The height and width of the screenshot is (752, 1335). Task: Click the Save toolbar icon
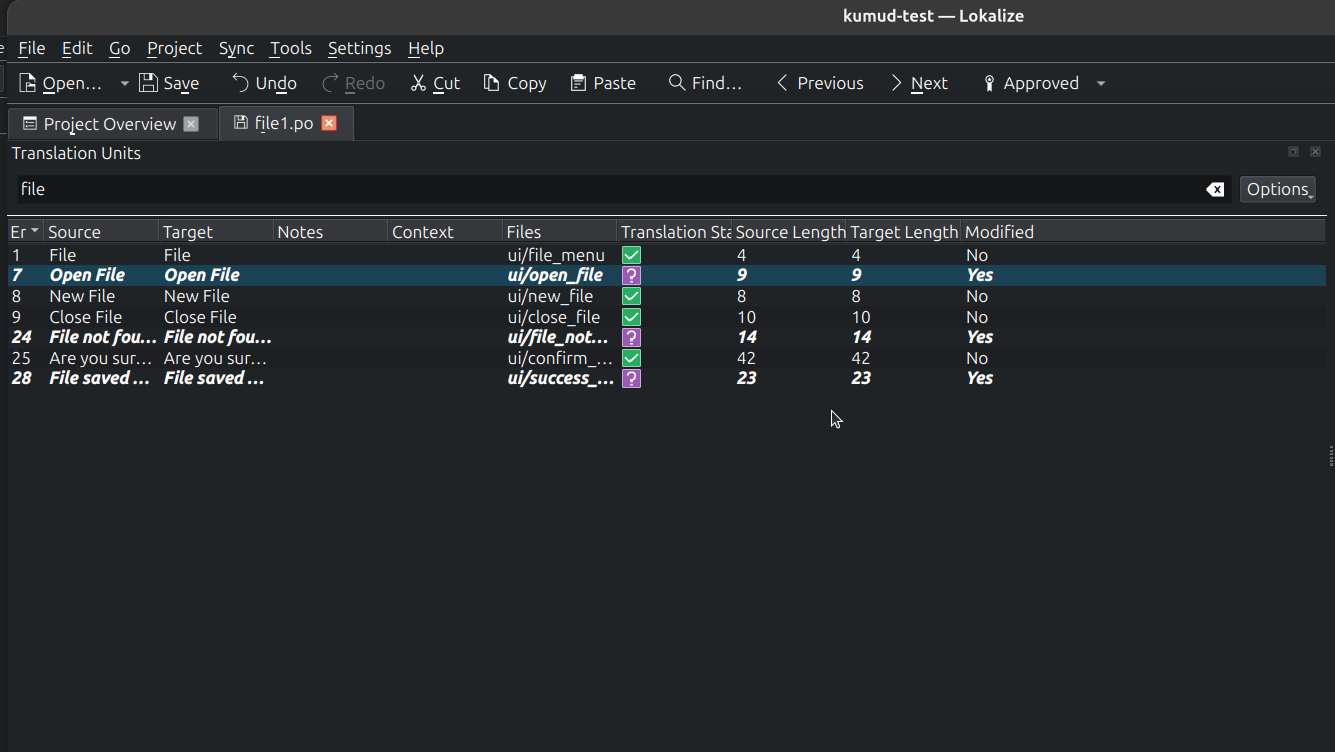coord(149,83)
